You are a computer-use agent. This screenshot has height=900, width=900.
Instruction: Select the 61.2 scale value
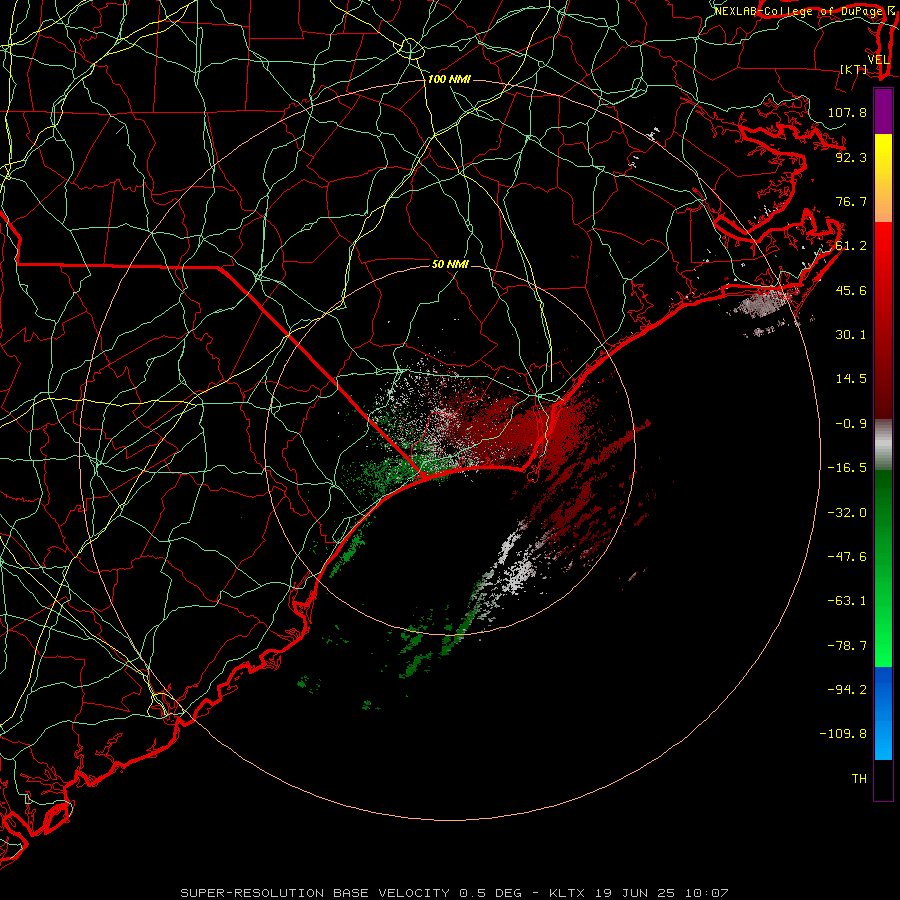[851, 246]
